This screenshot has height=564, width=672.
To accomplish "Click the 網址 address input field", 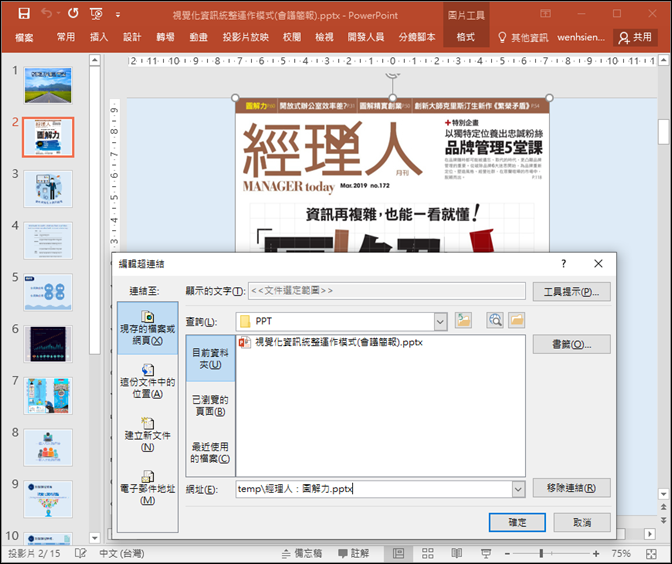I will coord(374,489).
